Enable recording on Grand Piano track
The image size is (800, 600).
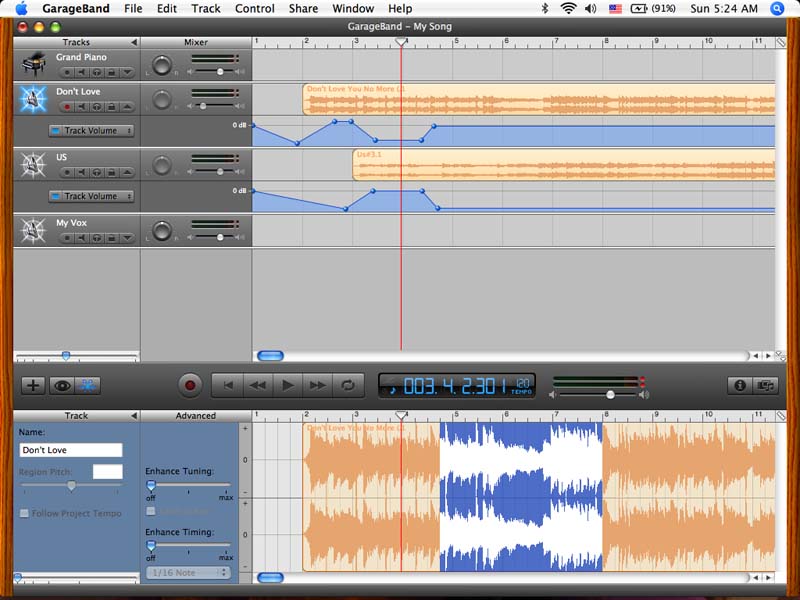pos(67,72)
